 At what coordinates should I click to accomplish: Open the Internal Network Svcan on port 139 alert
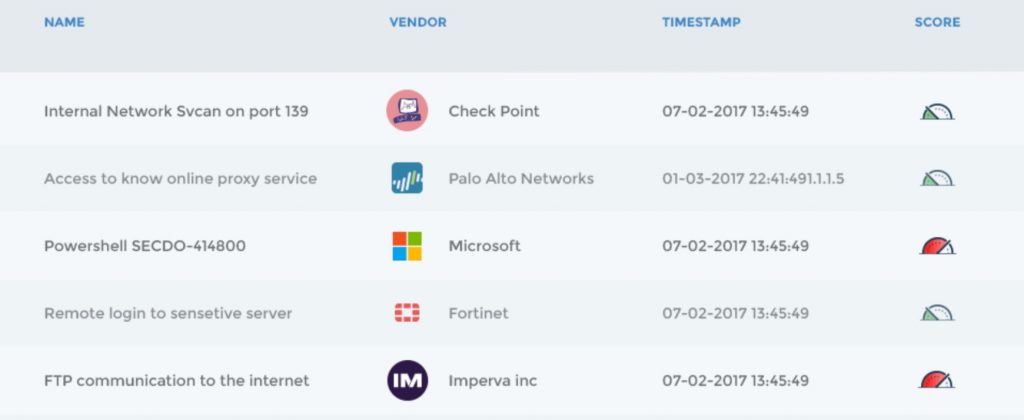point(176,112)
